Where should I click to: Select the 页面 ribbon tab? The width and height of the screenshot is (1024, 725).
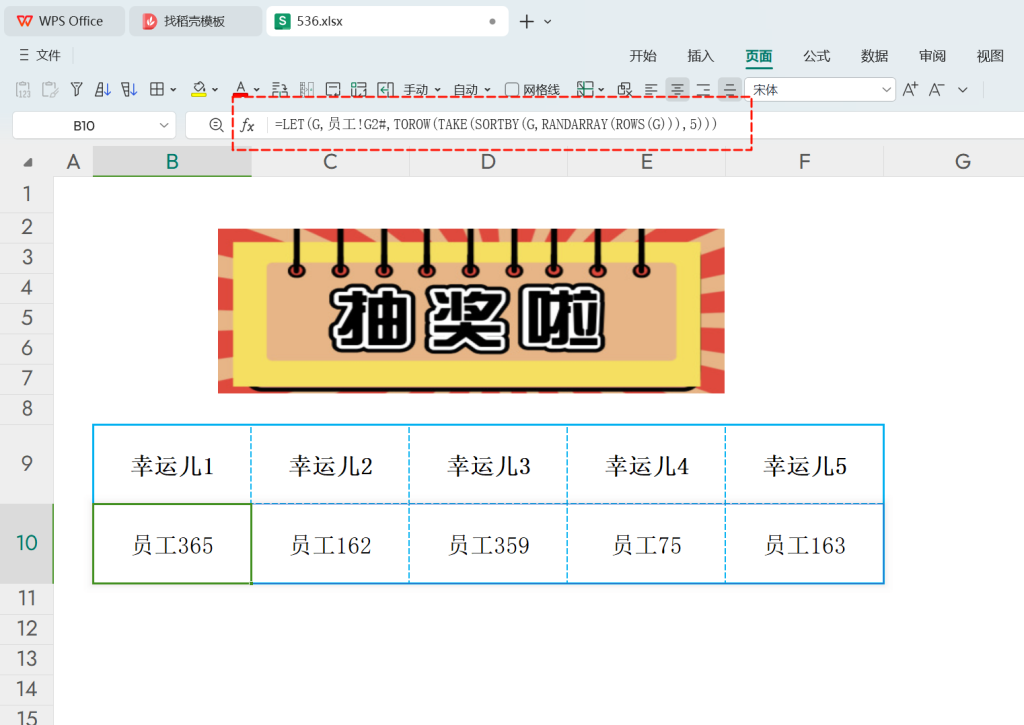(x=758, y=56)
